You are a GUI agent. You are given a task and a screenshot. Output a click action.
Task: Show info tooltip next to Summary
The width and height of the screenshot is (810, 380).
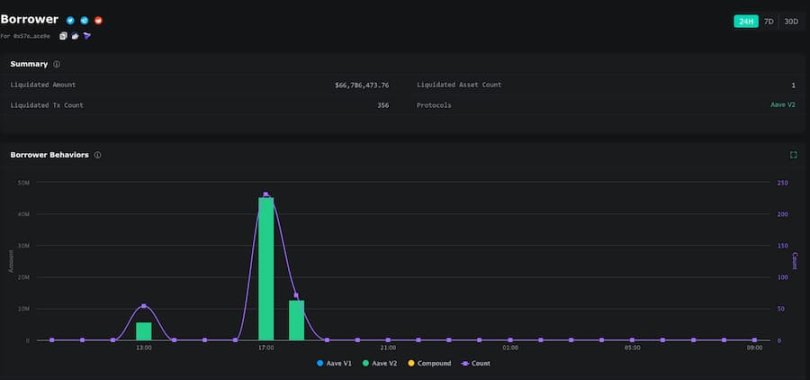tap(57, 65)
